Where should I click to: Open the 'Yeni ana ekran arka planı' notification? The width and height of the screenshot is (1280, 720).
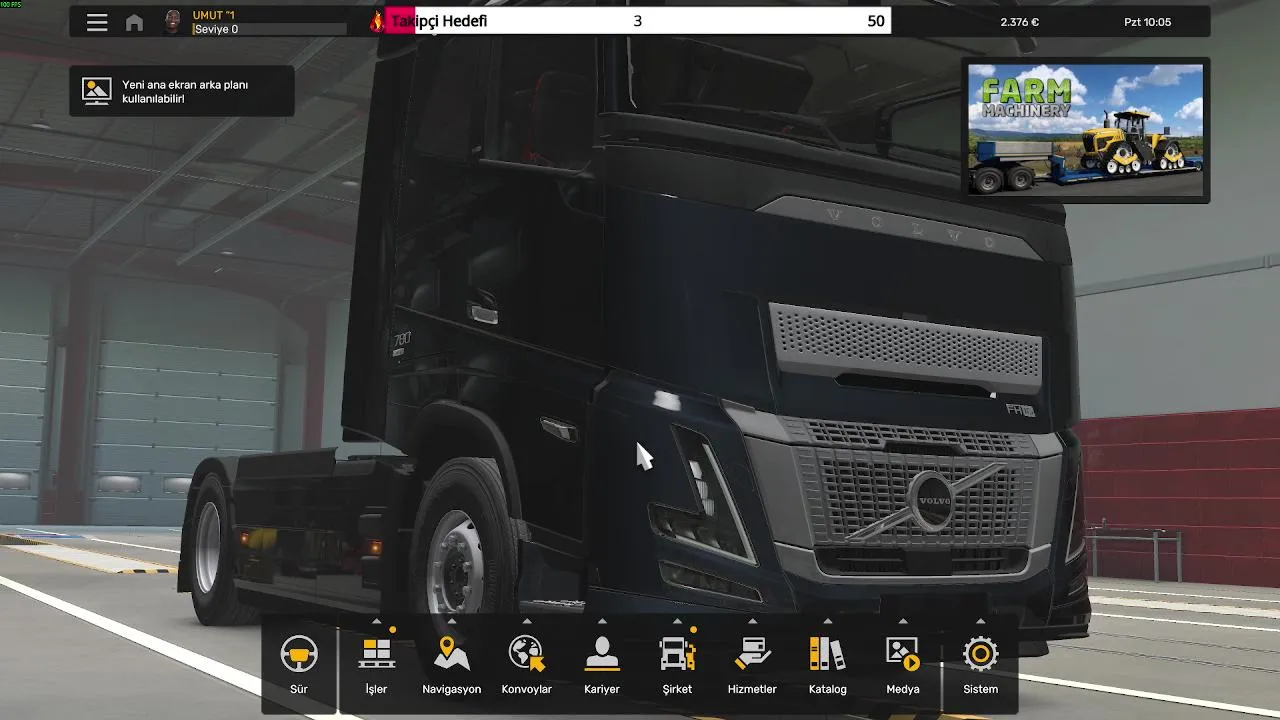click(182, 91)
